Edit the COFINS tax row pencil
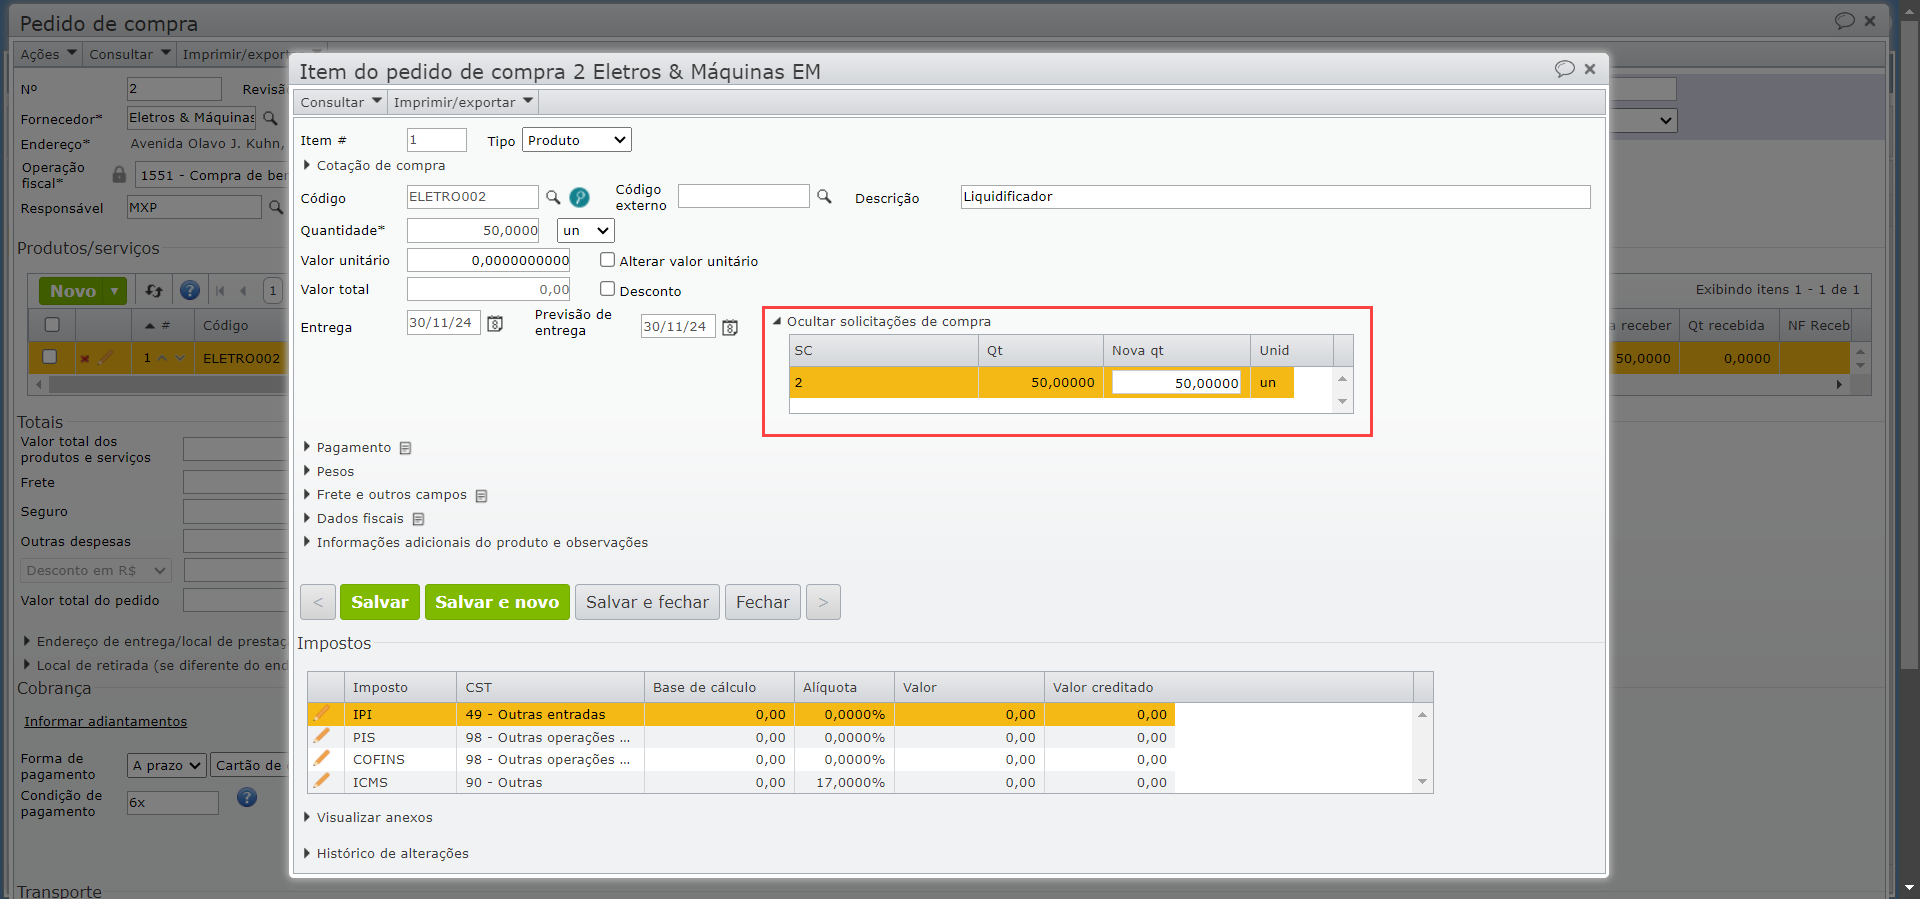 321,759
